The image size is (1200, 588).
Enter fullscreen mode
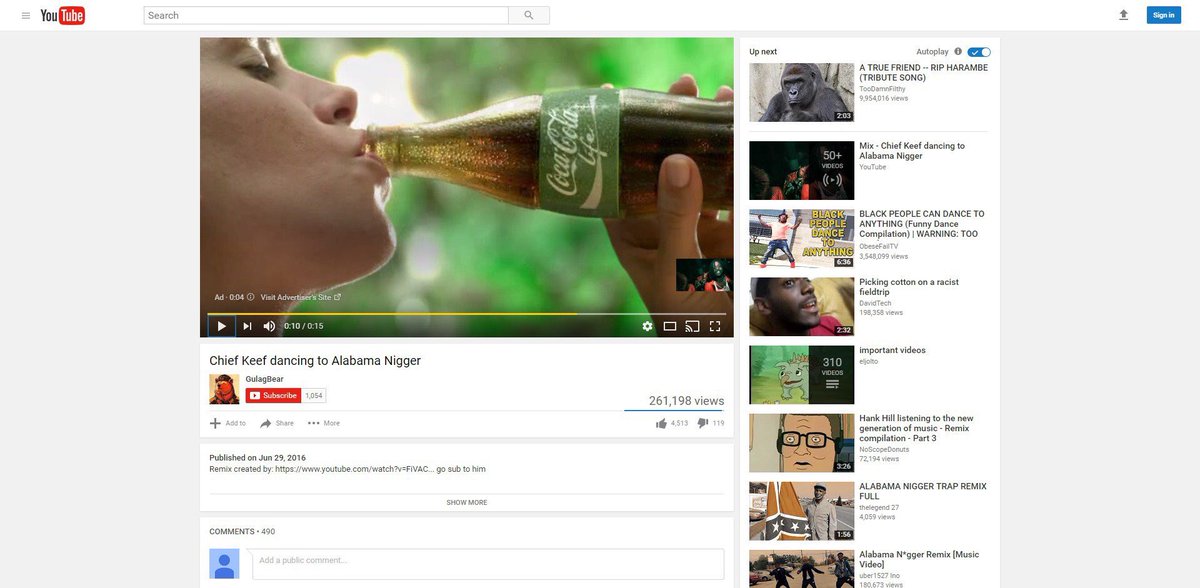[x=715, y=326]
